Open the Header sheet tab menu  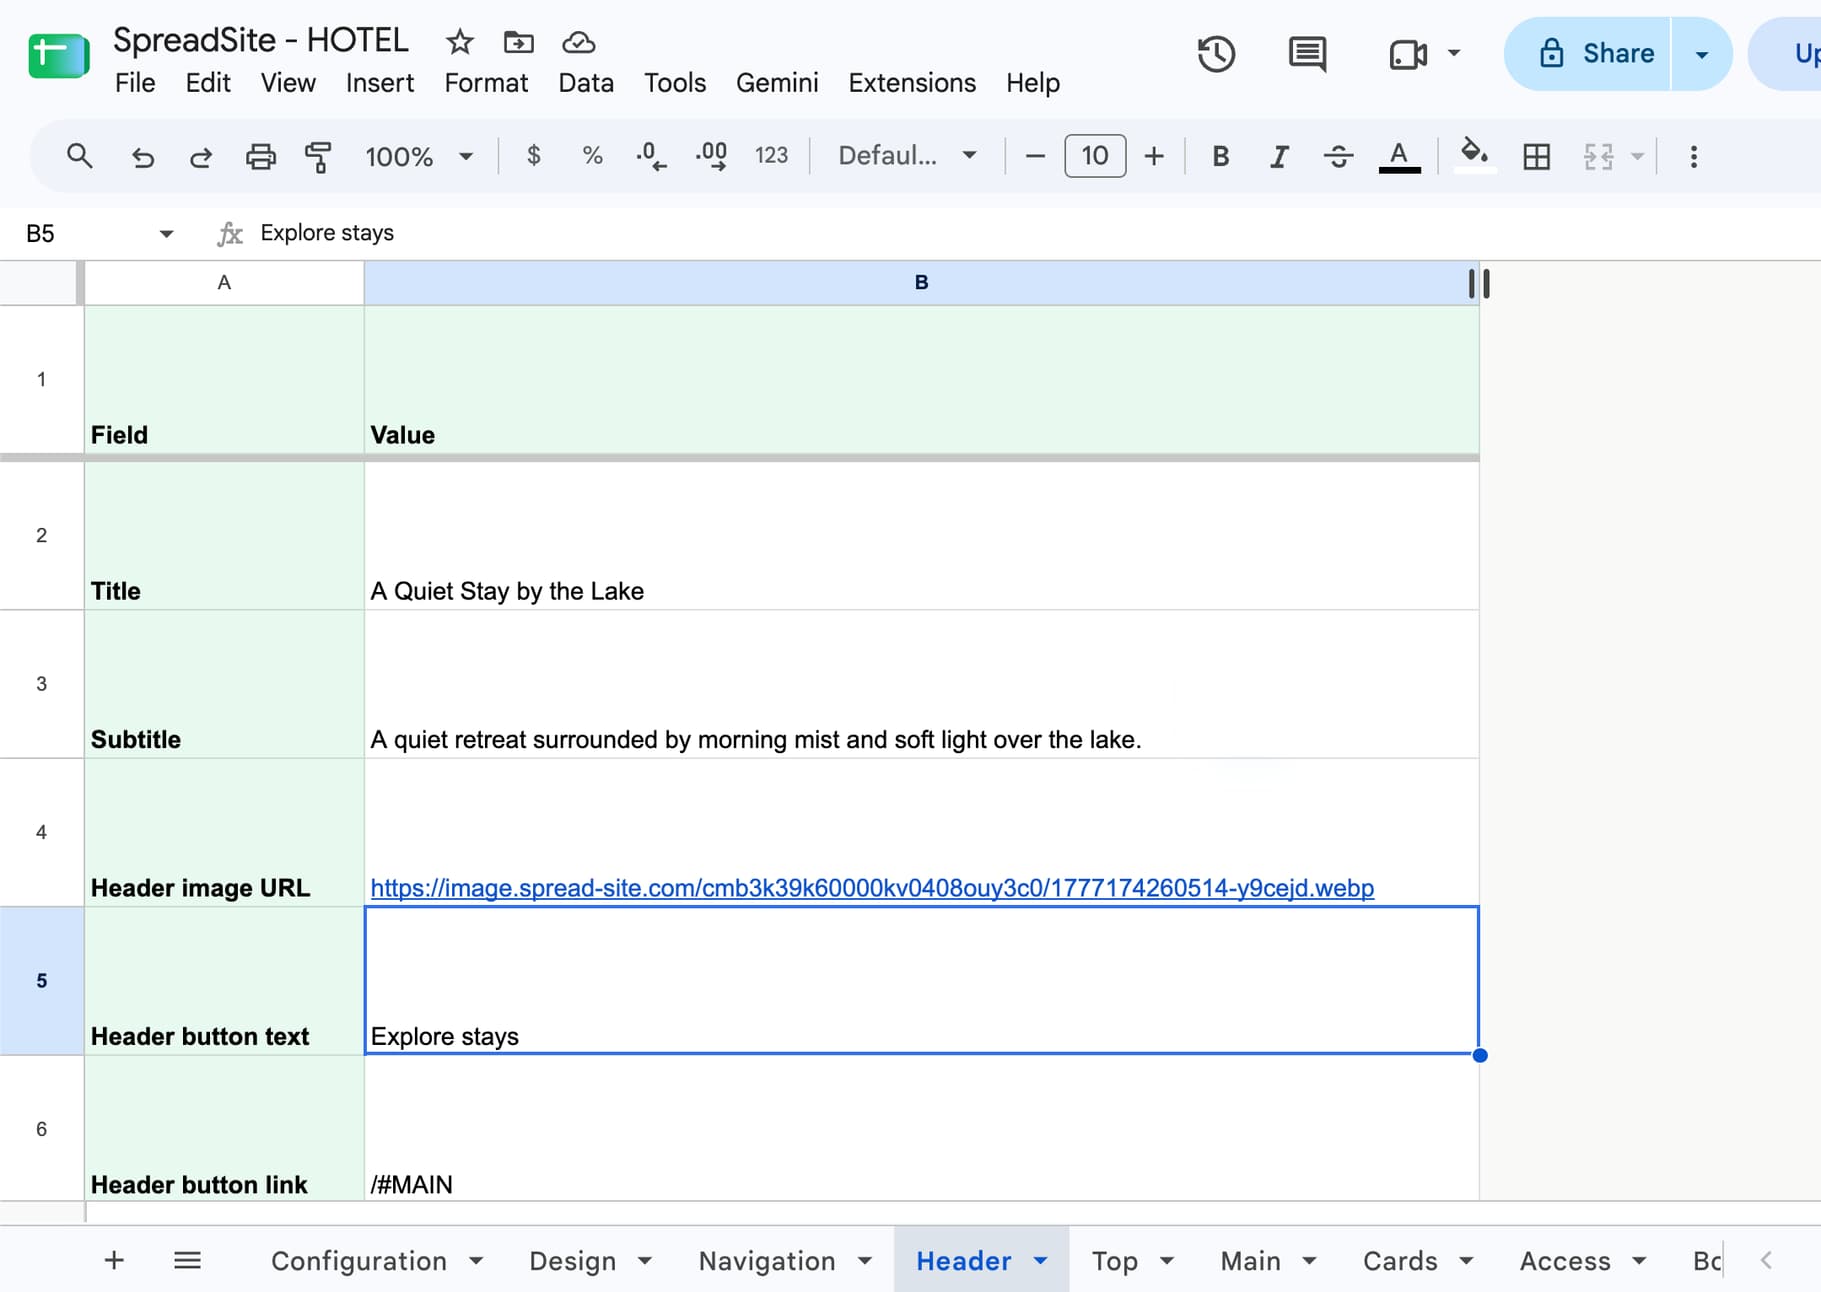coord(1041,1261)
